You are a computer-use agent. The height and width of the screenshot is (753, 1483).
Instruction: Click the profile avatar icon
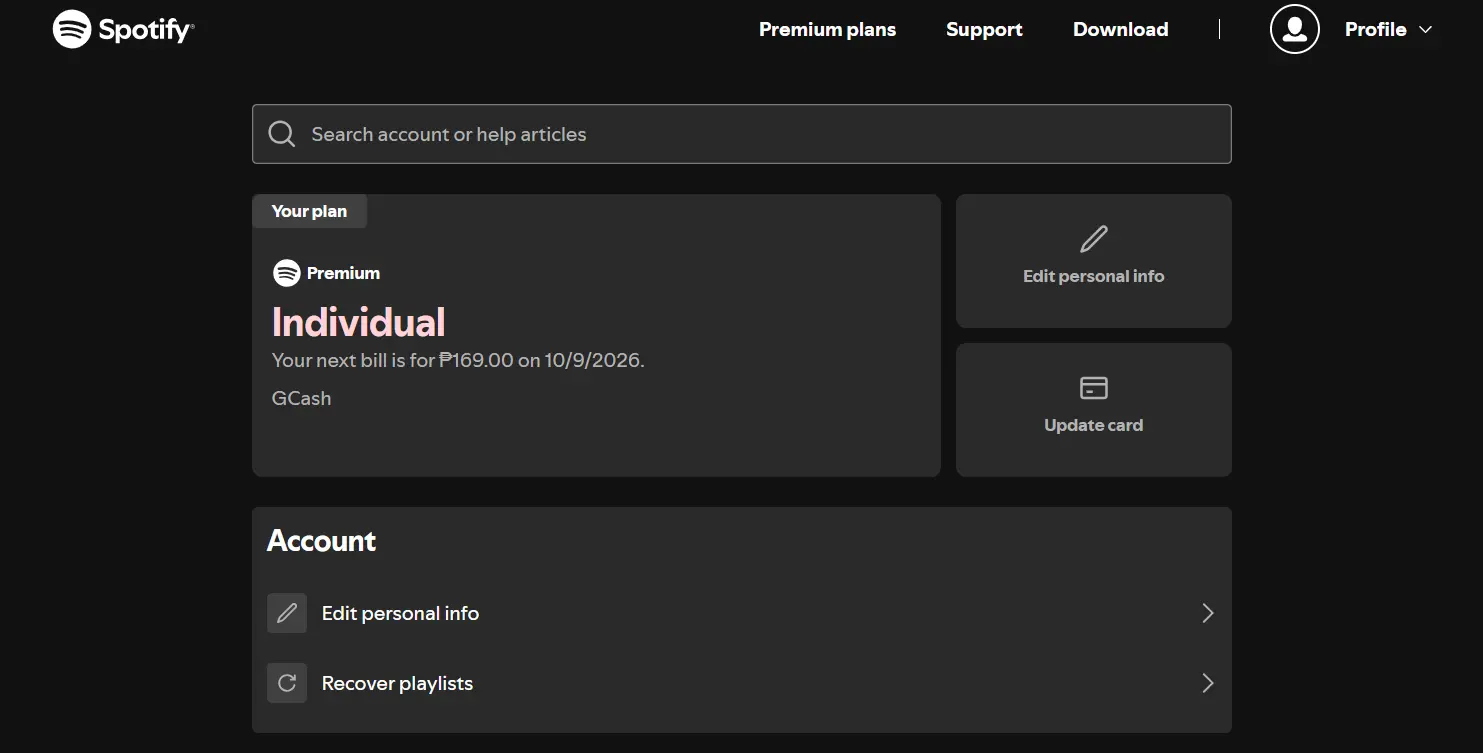click(x=1295, y=29)
